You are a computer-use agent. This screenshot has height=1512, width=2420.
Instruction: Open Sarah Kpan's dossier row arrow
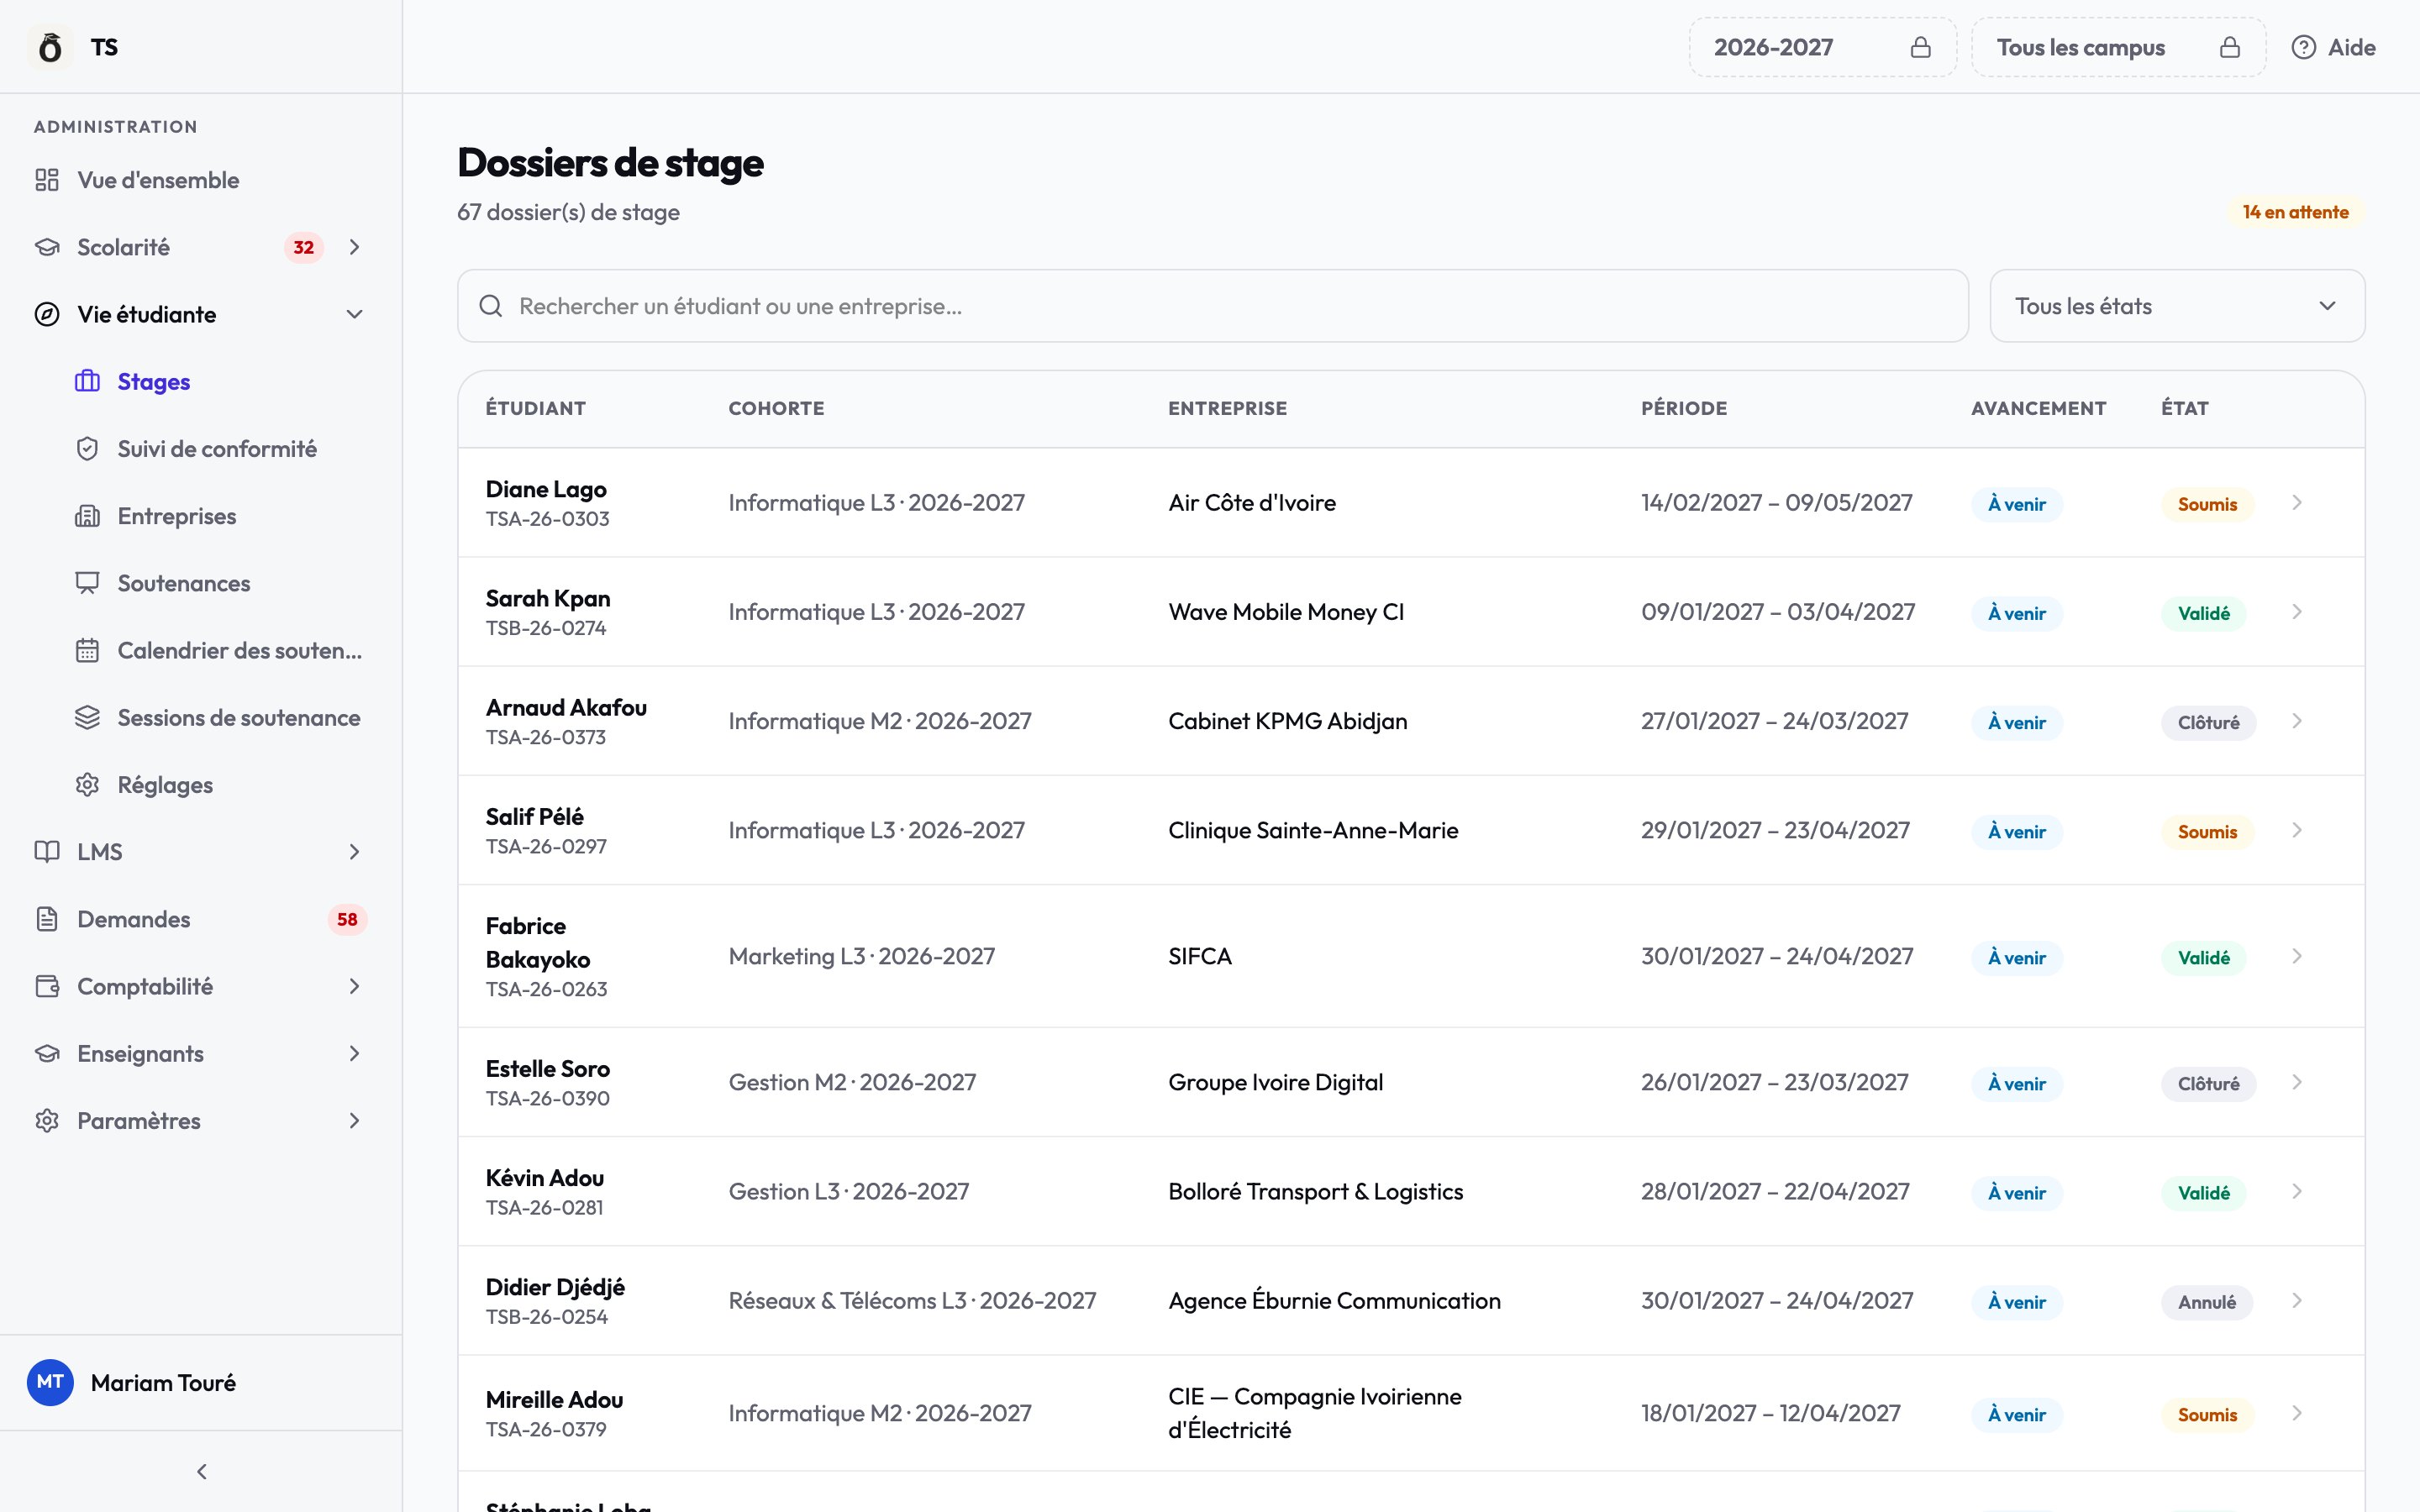point(2297,611)
